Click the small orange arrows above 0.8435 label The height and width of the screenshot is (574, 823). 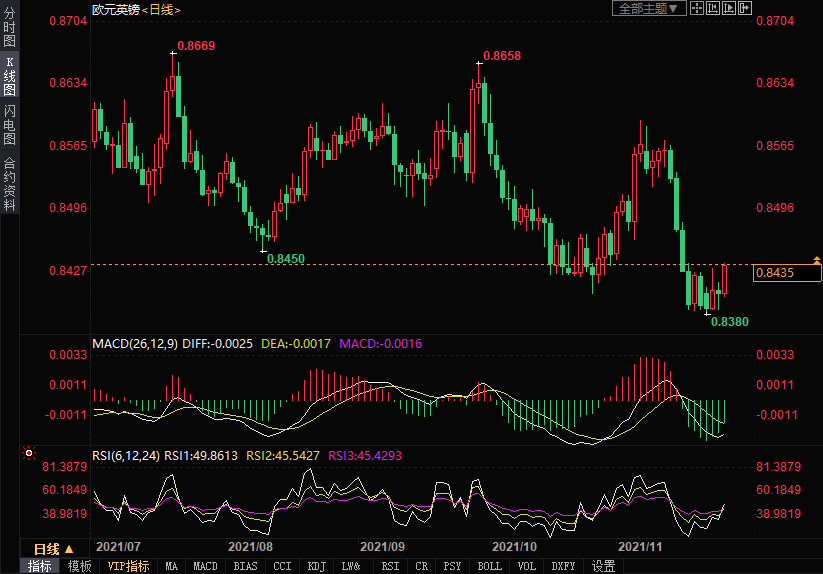(x=817, y=260)
